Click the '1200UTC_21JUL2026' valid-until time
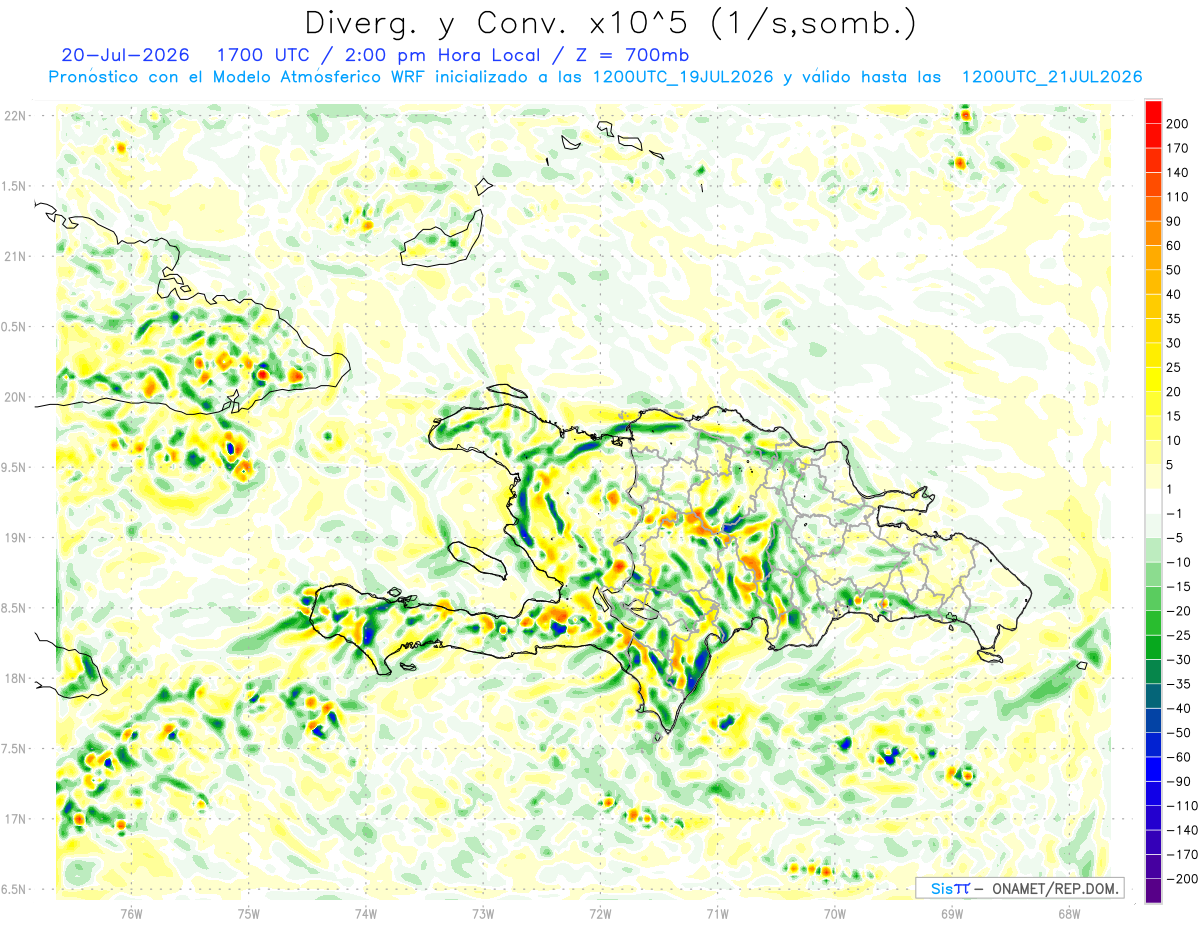The height and width of the screenshot is (927, 1200). point(1052,77)
